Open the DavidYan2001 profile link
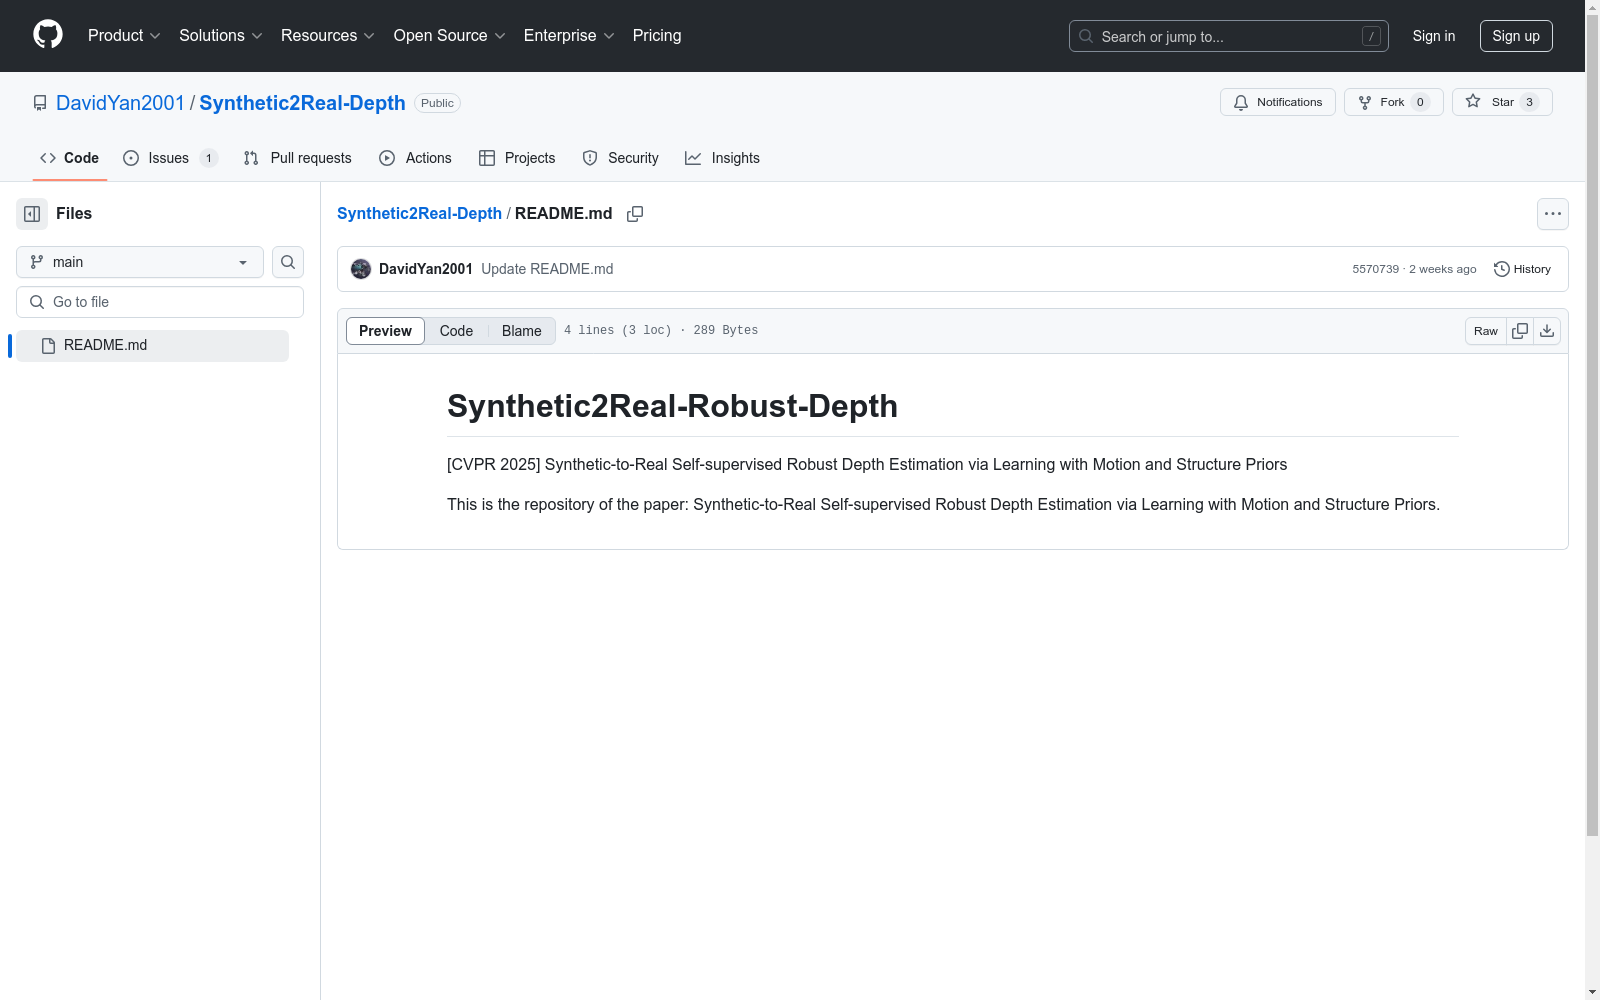 tap(120, 103)
